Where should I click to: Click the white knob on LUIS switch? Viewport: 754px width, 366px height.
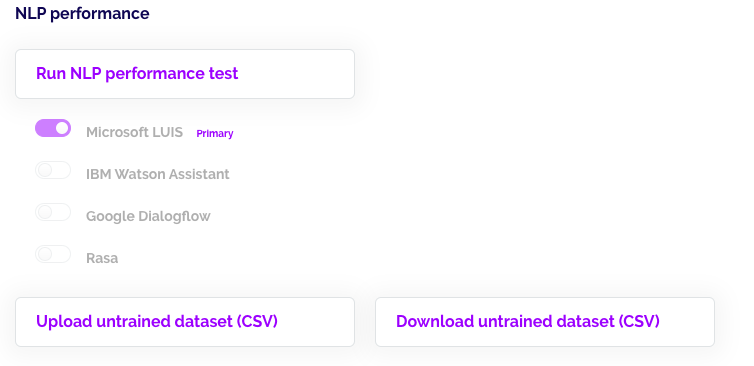(x=62, y=128)
